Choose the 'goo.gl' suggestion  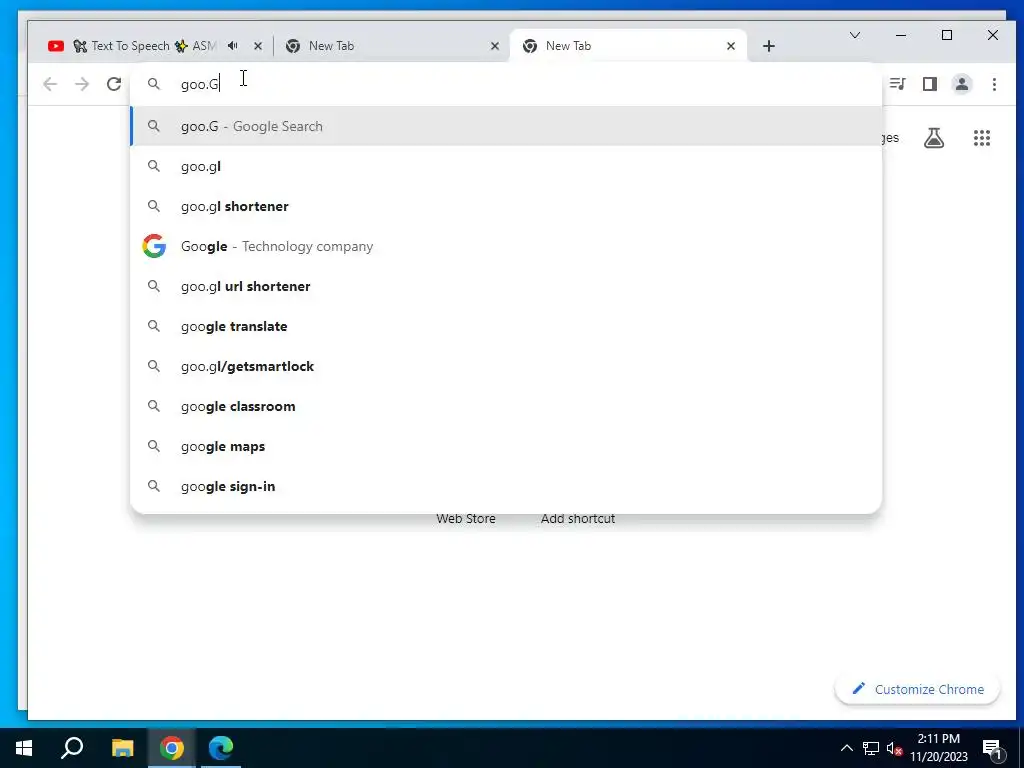[506, 167]
